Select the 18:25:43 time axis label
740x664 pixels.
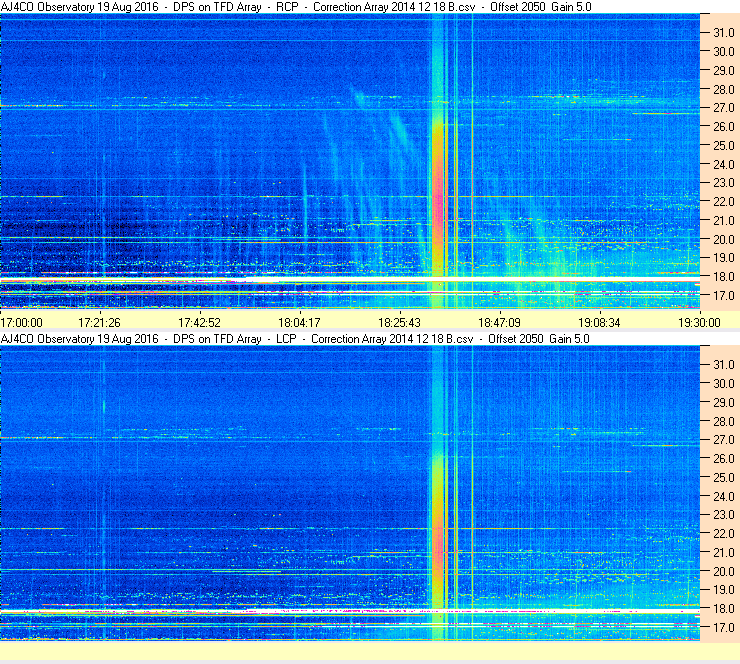coord(399,323)
